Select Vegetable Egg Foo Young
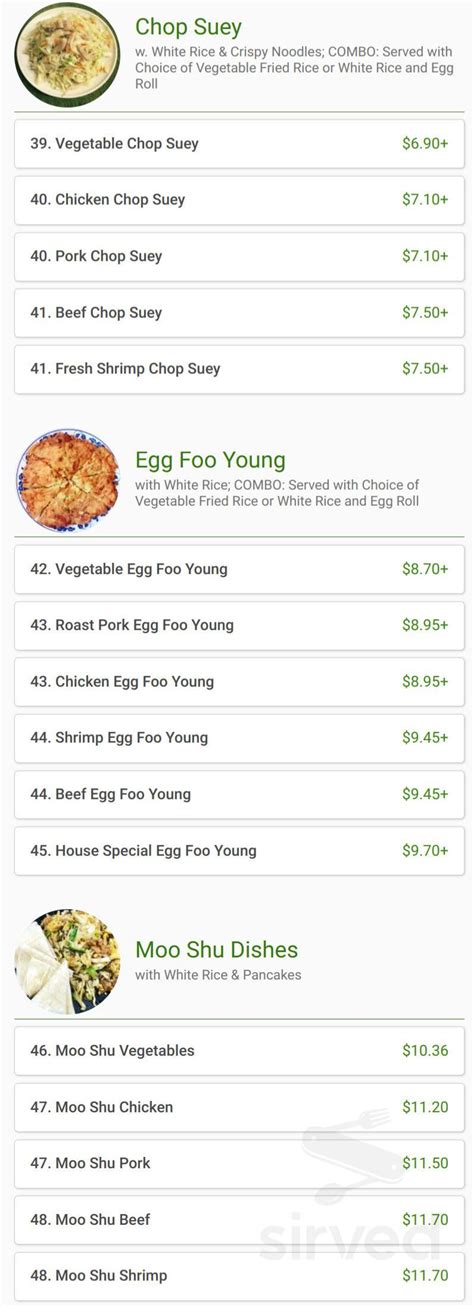 click(x=239, y=569)
